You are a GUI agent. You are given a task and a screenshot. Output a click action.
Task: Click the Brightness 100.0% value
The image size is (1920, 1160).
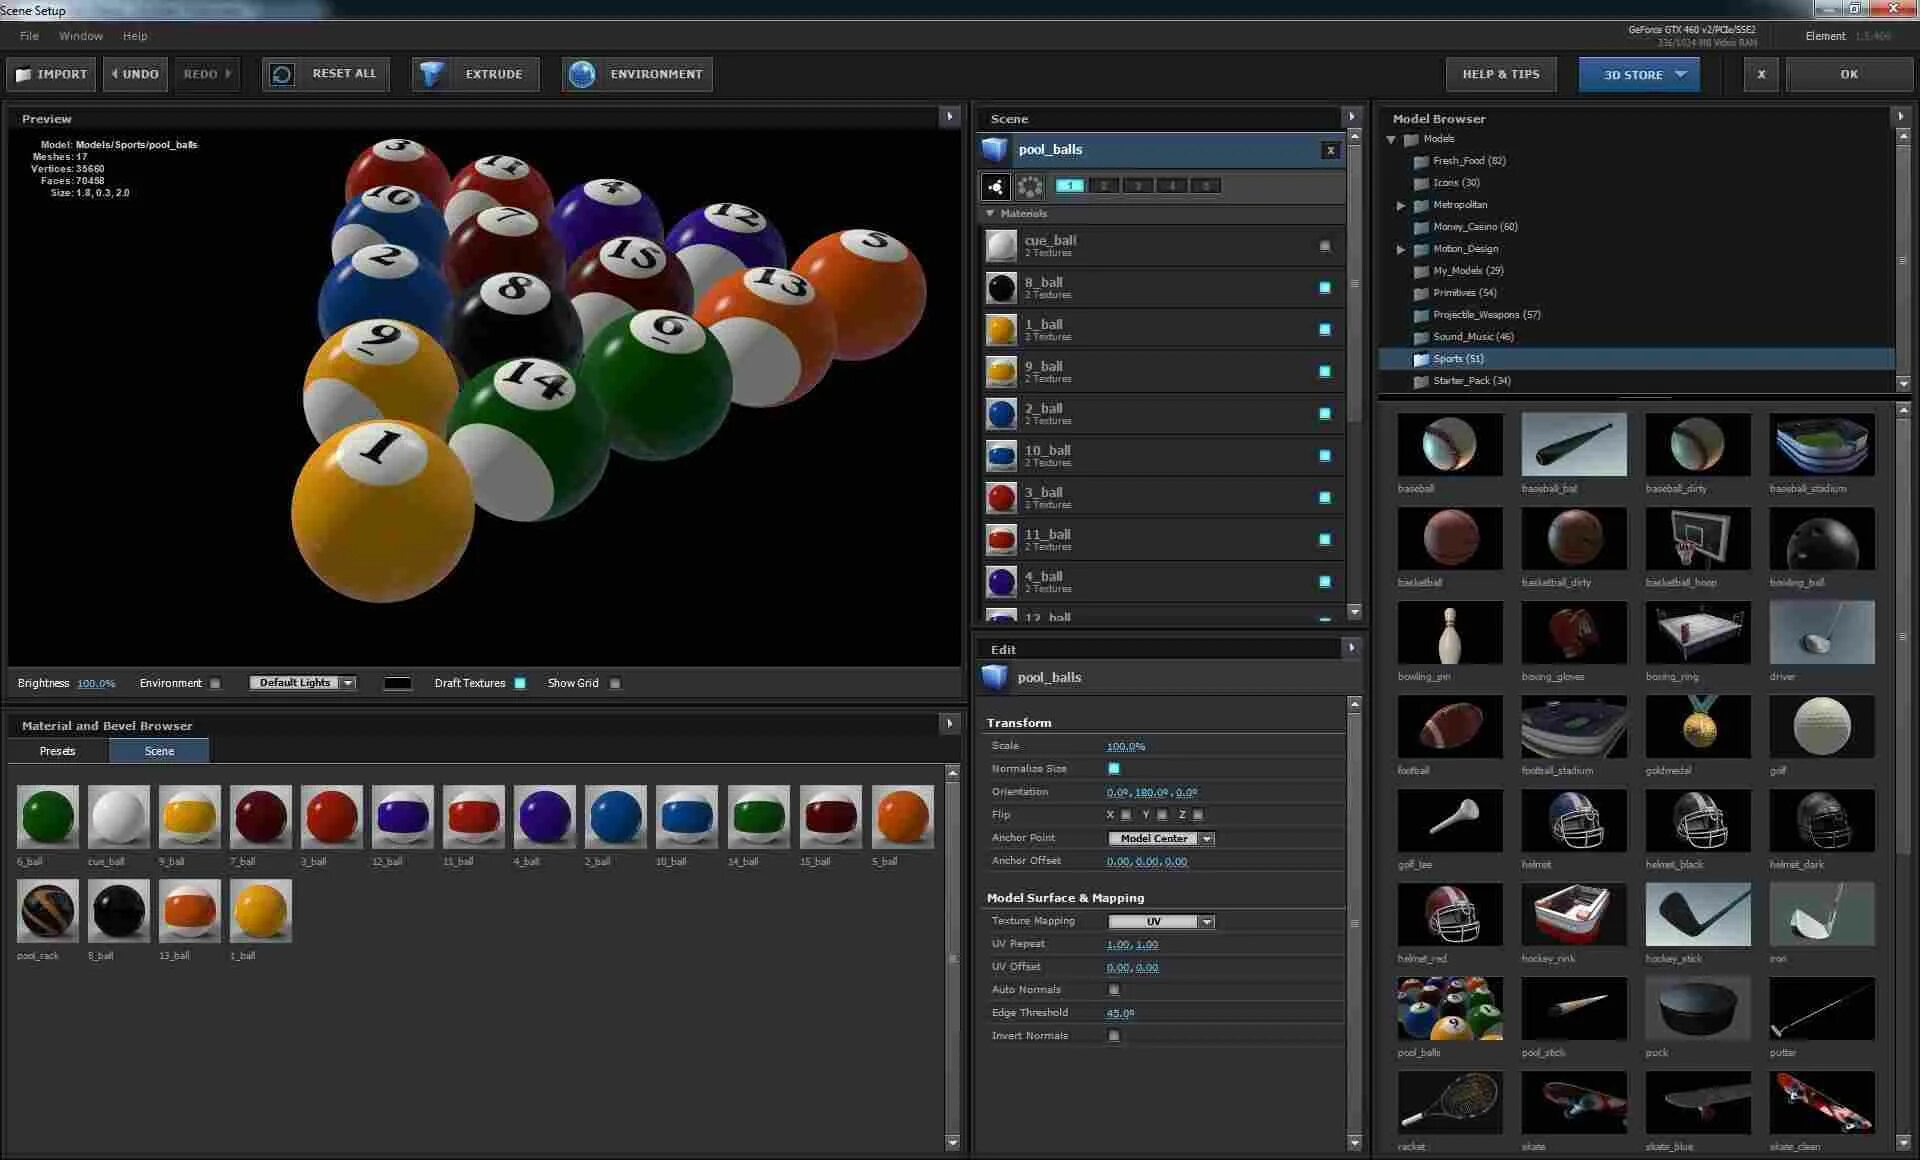[x=96, y=684]
